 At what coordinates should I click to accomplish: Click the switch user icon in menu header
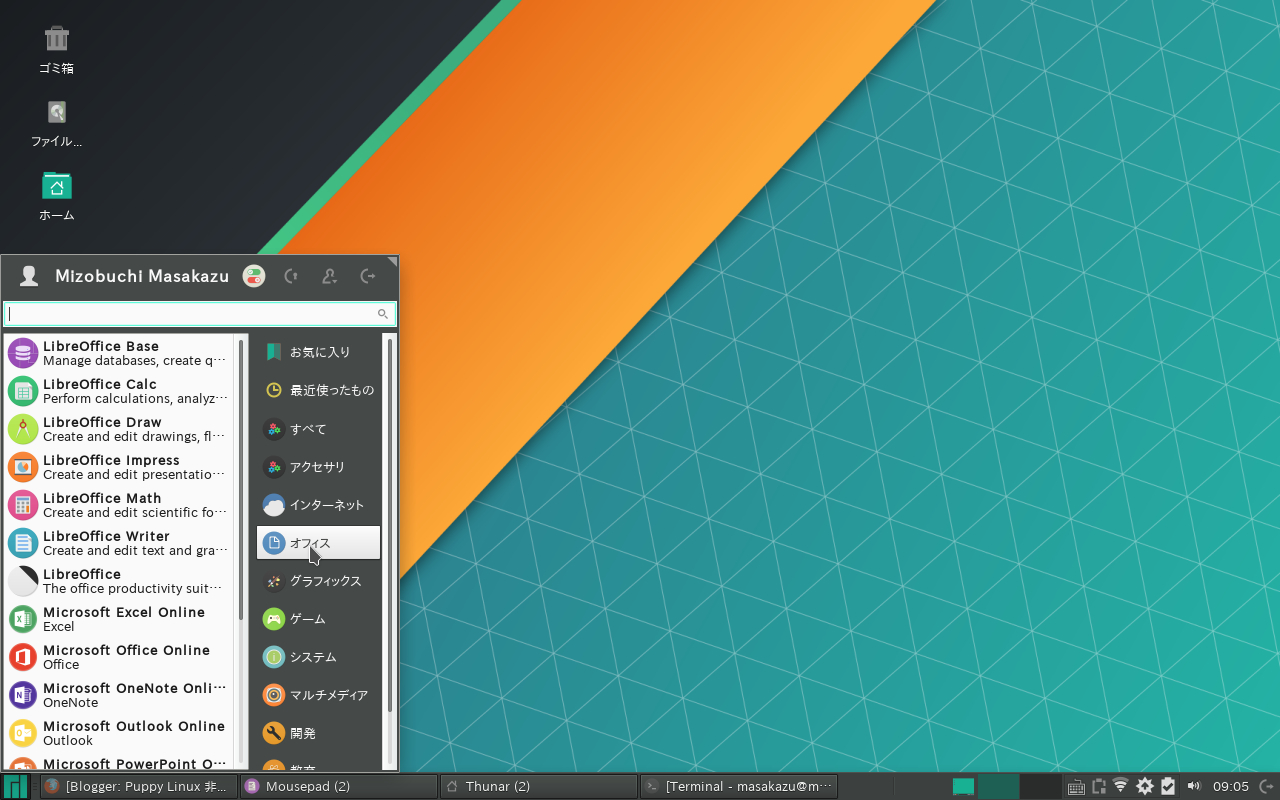pos(329,276)
